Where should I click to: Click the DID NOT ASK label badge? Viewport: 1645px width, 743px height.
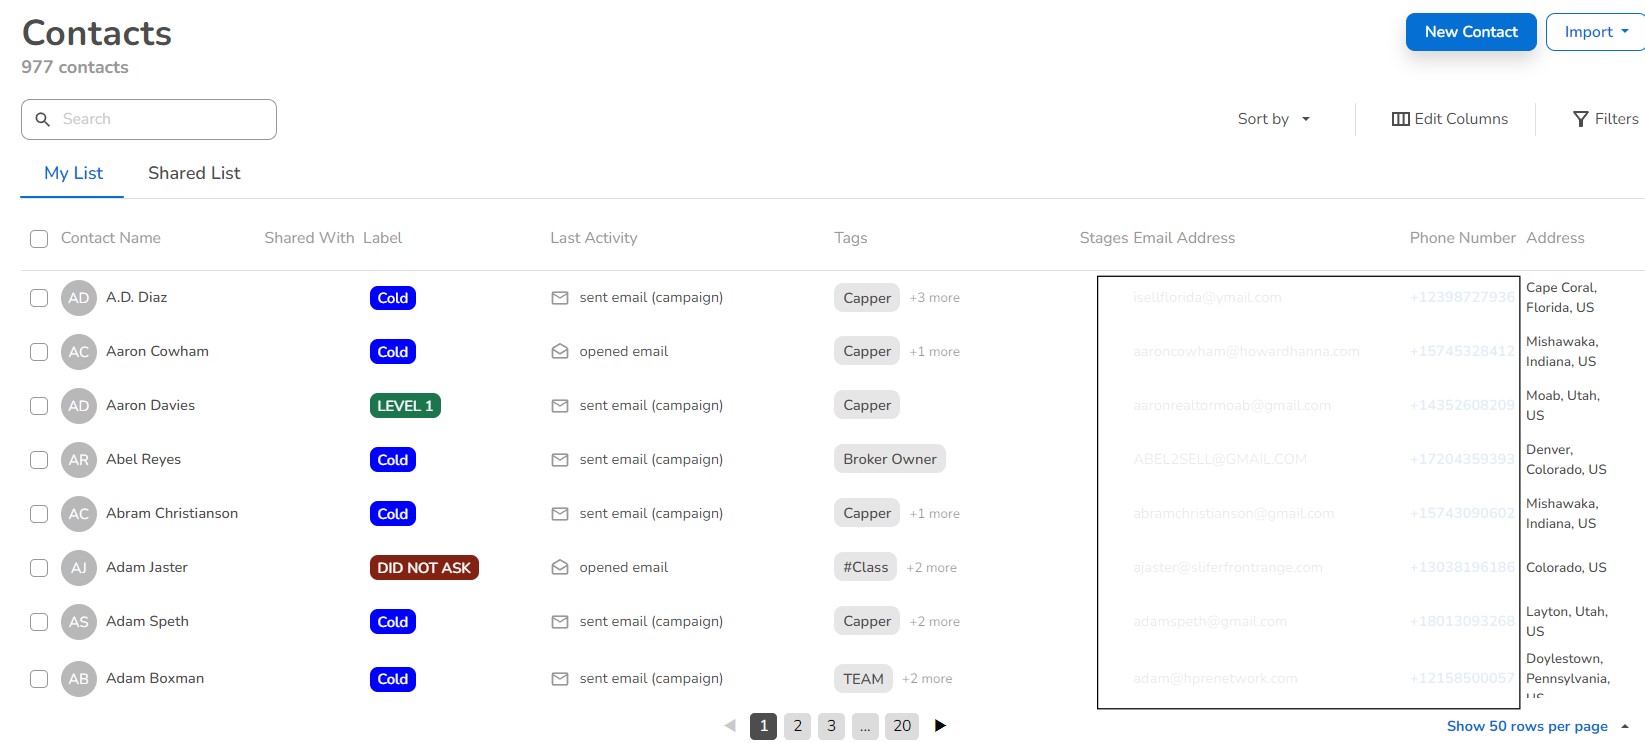[424, 568]
